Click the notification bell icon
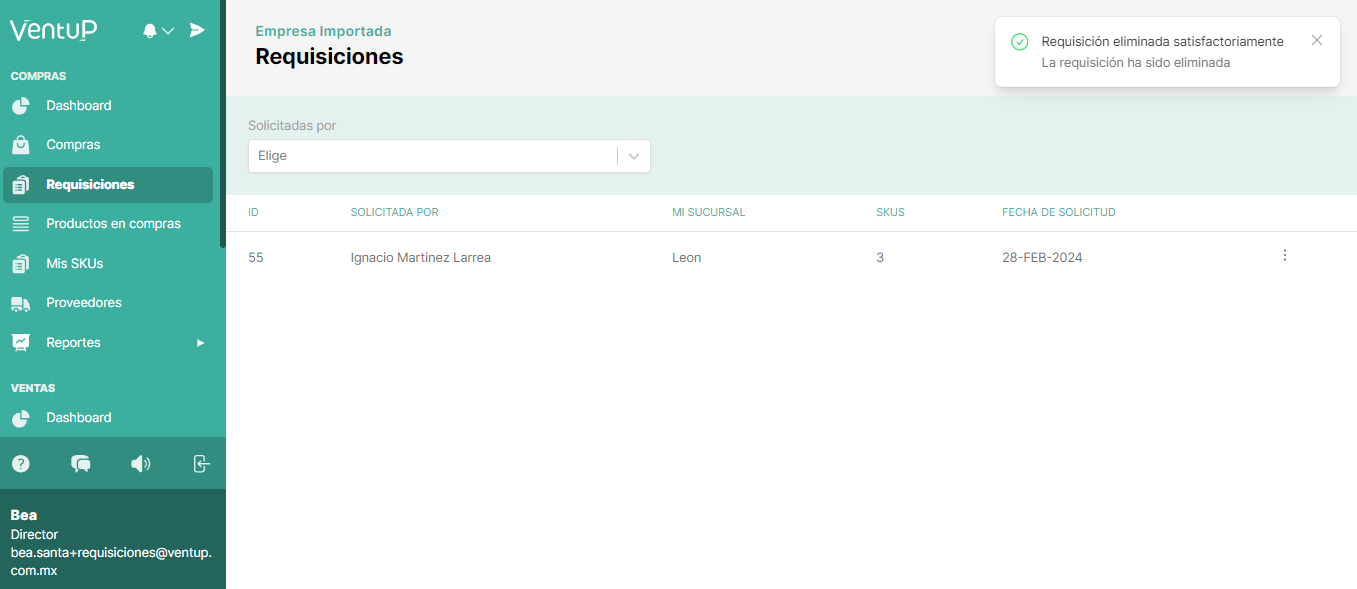Image resolution: width=1357 pixels, height=589 pixels. coord(150,31)
